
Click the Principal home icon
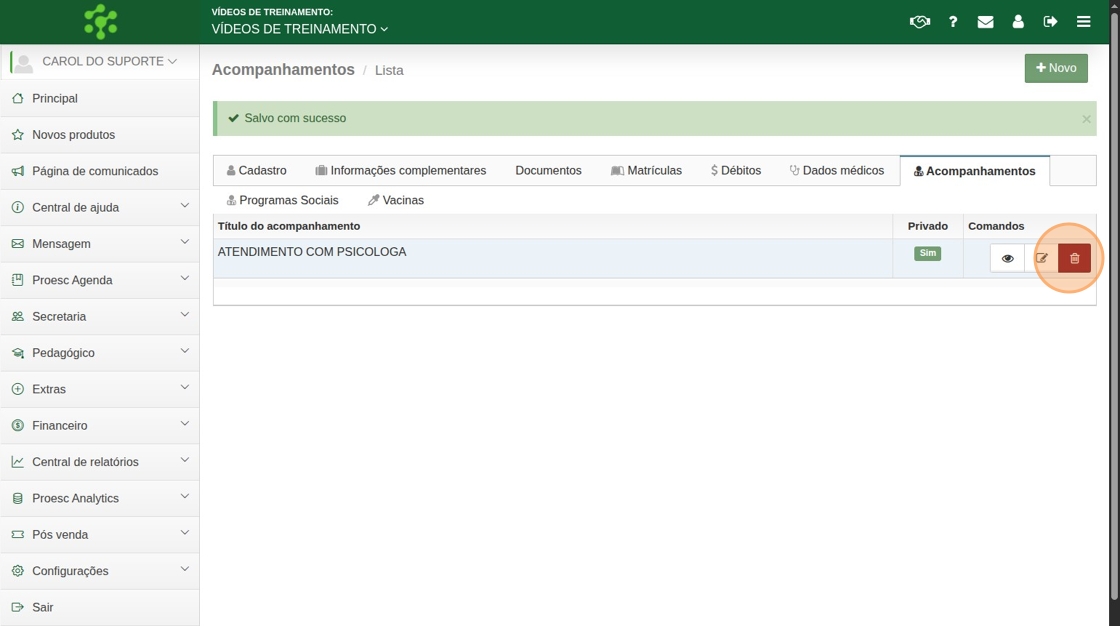(18, 98)
